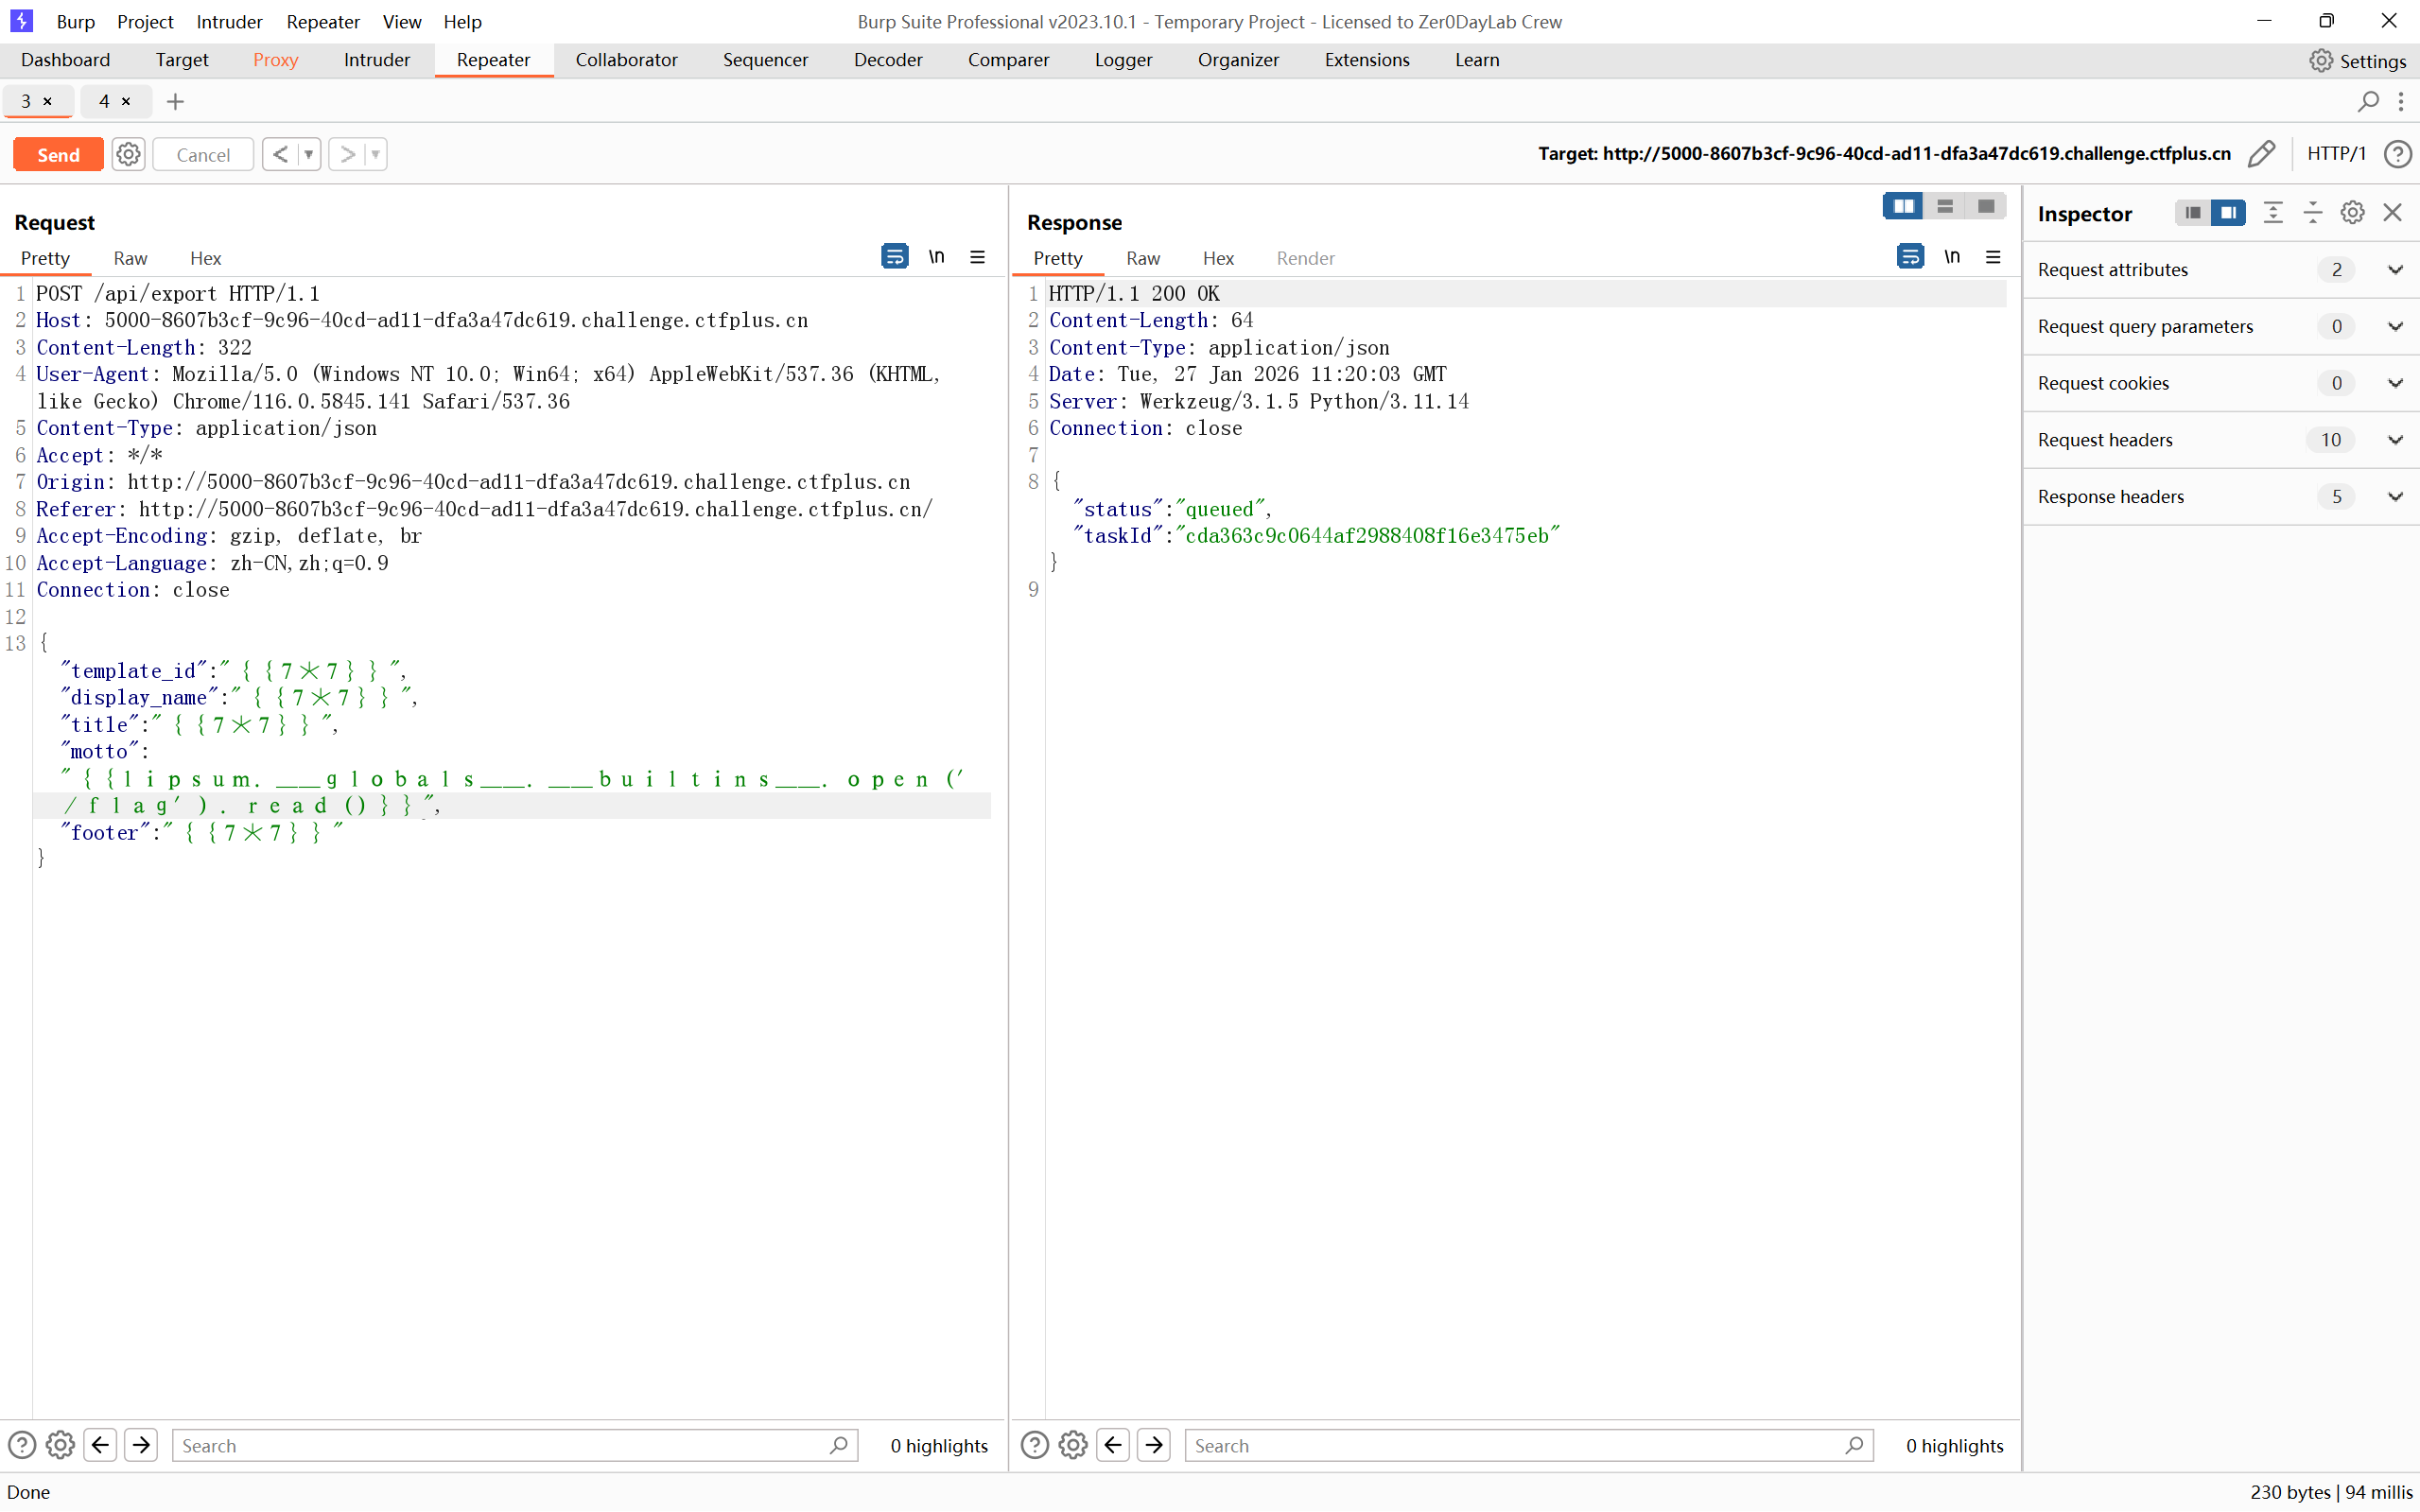Switch to Intruder tool tab
The height and width of the screenshot is (1512, 2420).
(376, 60)
